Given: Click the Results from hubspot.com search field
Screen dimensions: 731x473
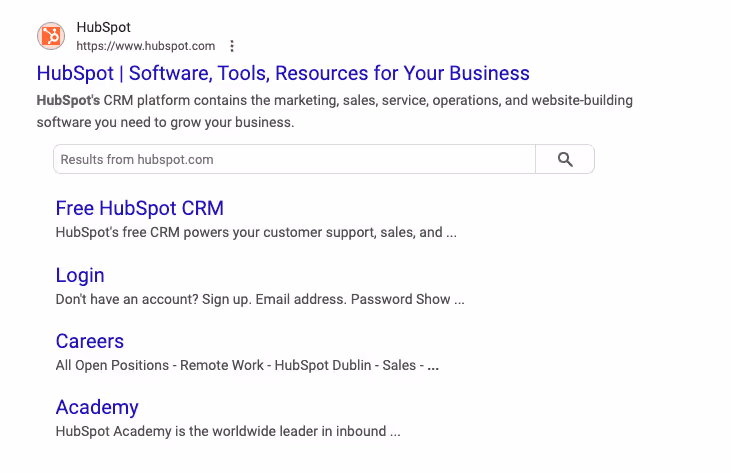Looking at the screenshot, I should pos(294,159).
